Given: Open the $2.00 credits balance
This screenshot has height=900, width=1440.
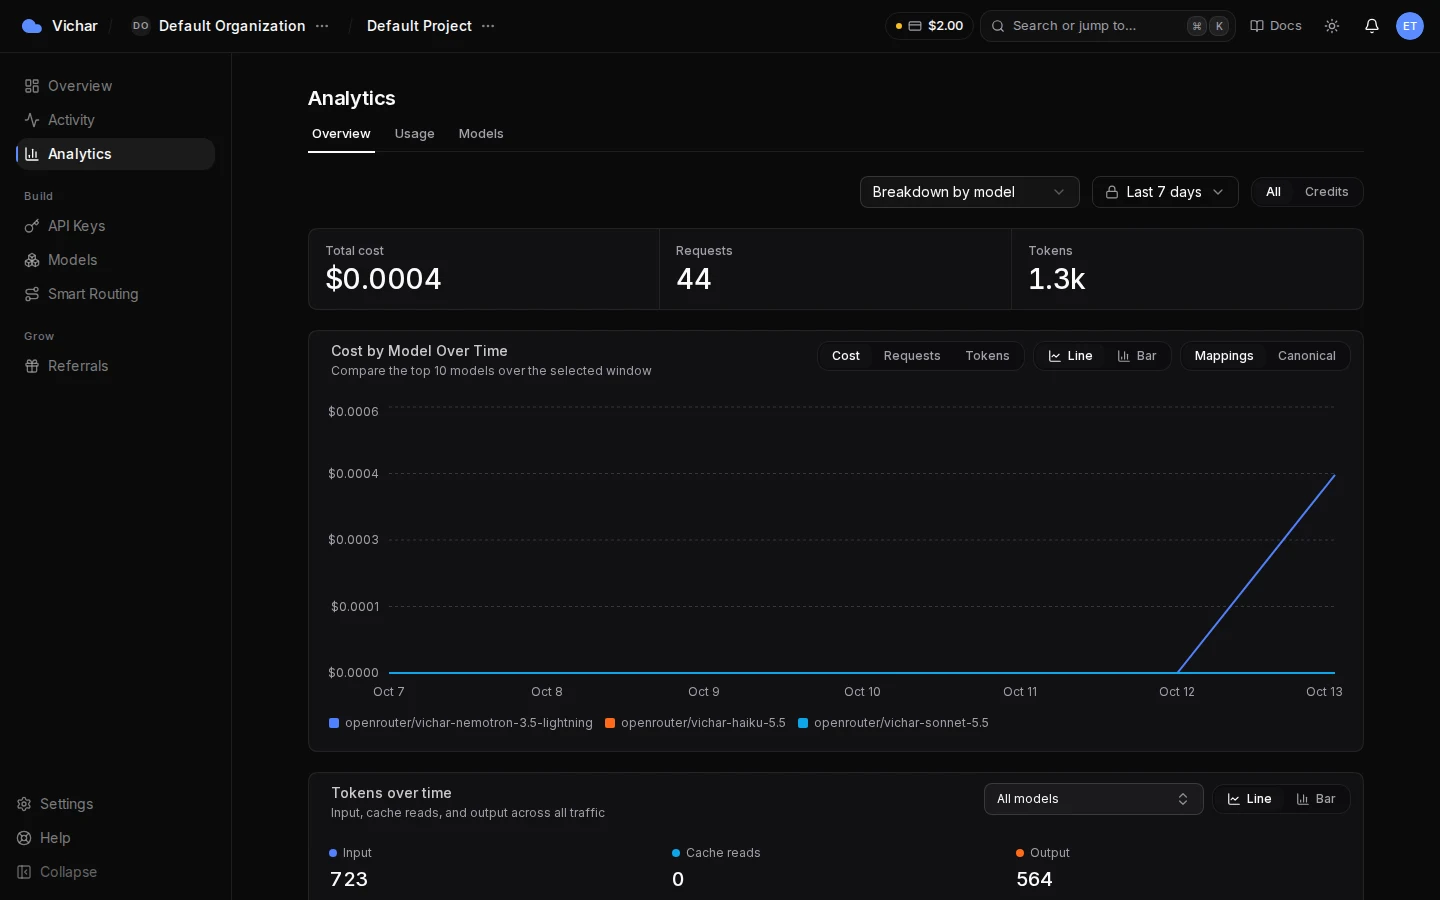Looking at the screenshot, I should point(929,26).
